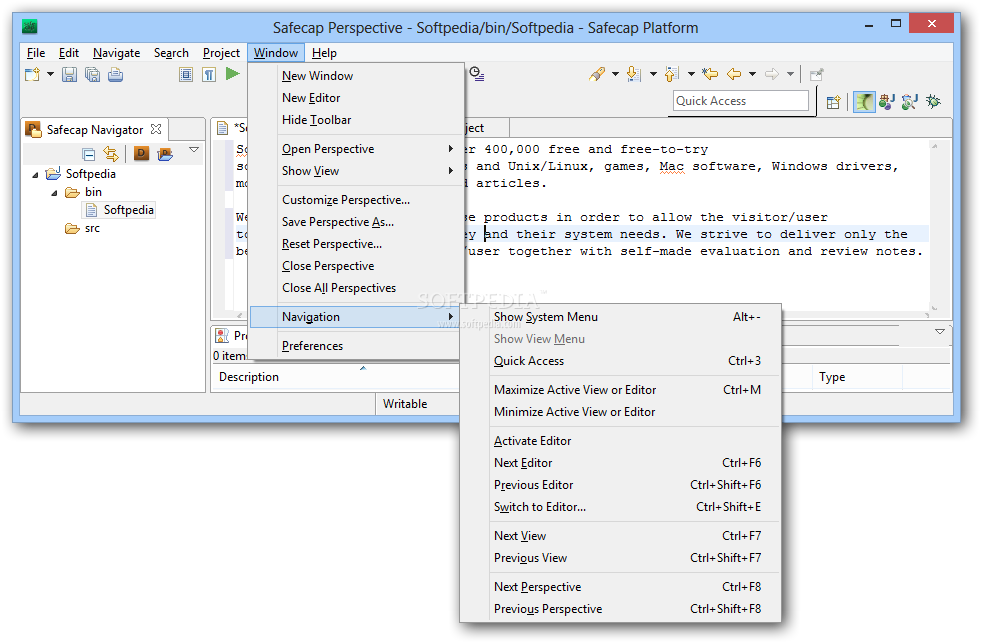Switch to the Java Browsing perspective icon
Viewport: 981px width, 643px height.
910,101
